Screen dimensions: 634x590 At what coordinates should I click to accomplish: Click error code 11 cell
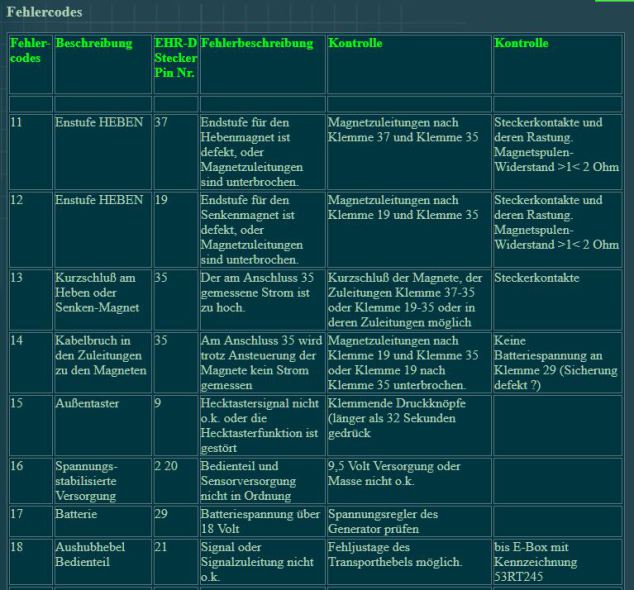click(17, 123)
